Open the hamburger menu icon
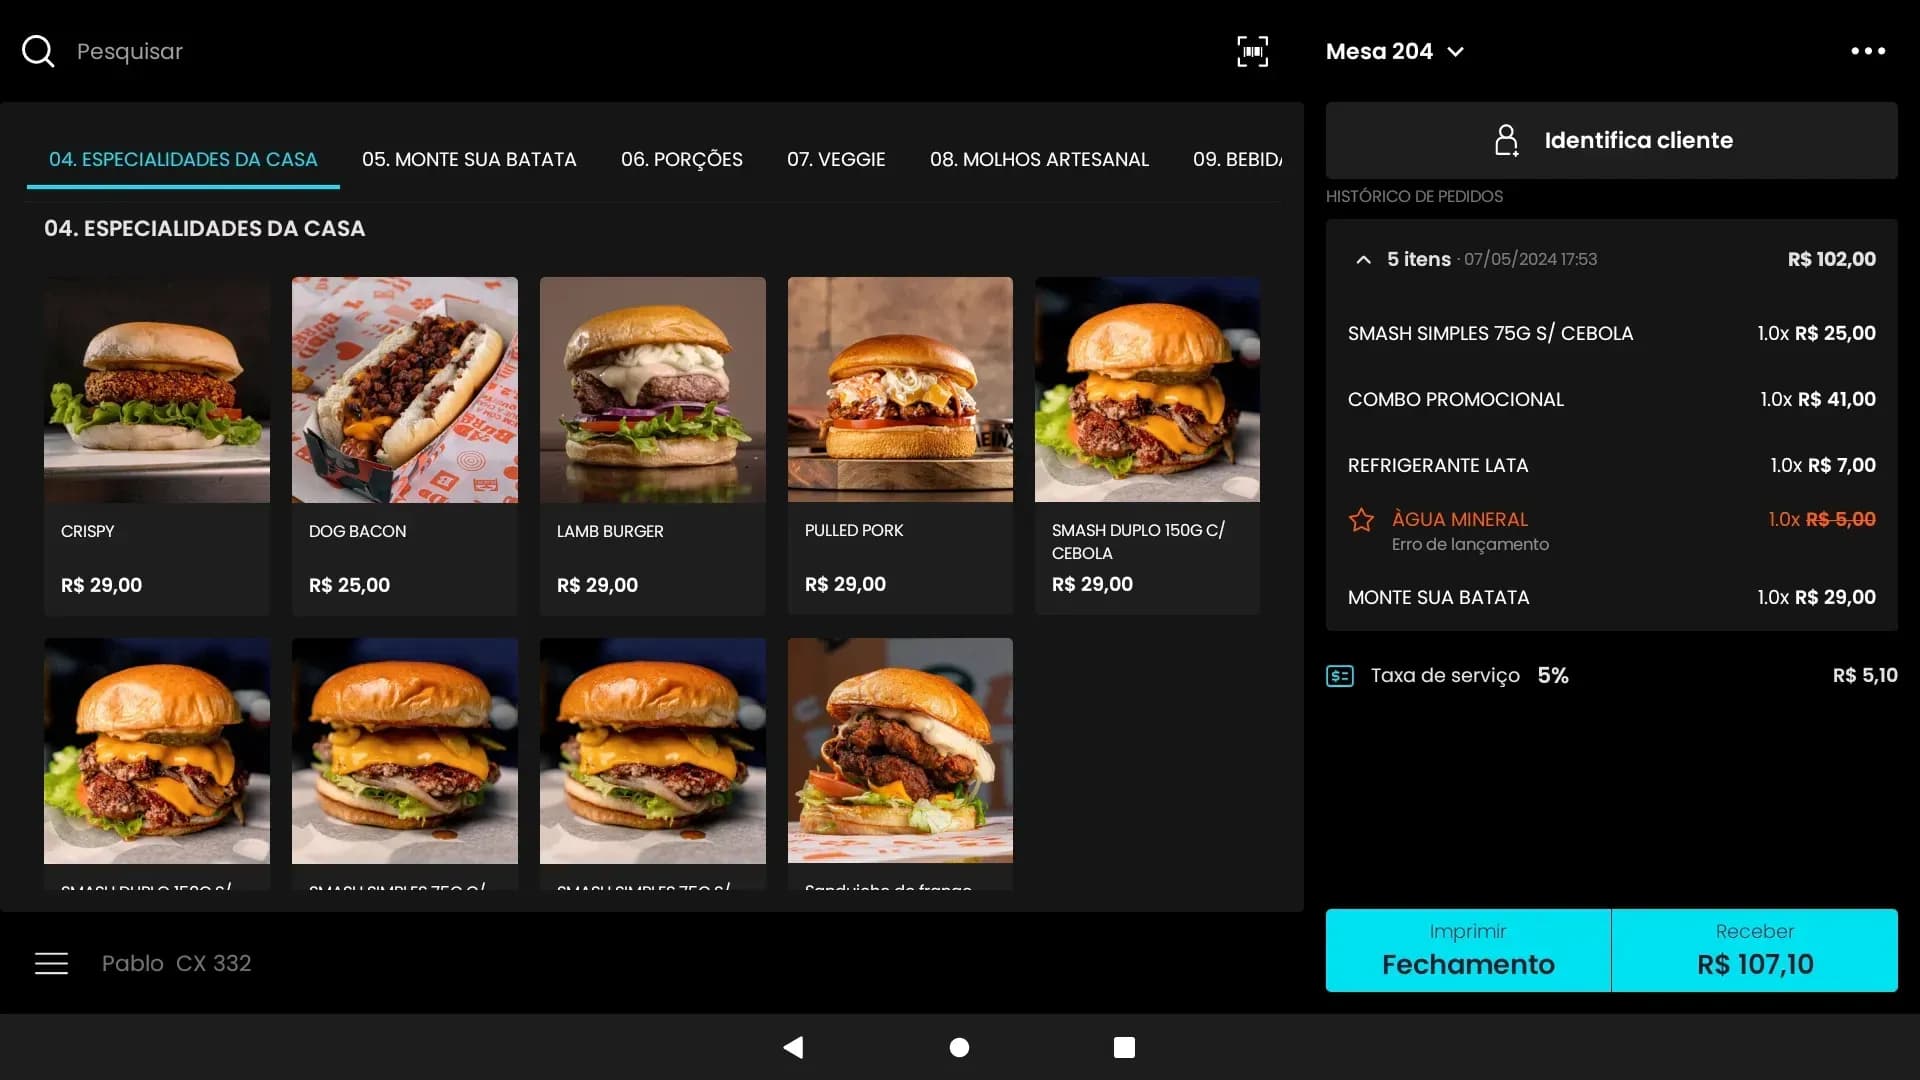The width and height of the screenshot is (1920, 1080). click(51, 963)
